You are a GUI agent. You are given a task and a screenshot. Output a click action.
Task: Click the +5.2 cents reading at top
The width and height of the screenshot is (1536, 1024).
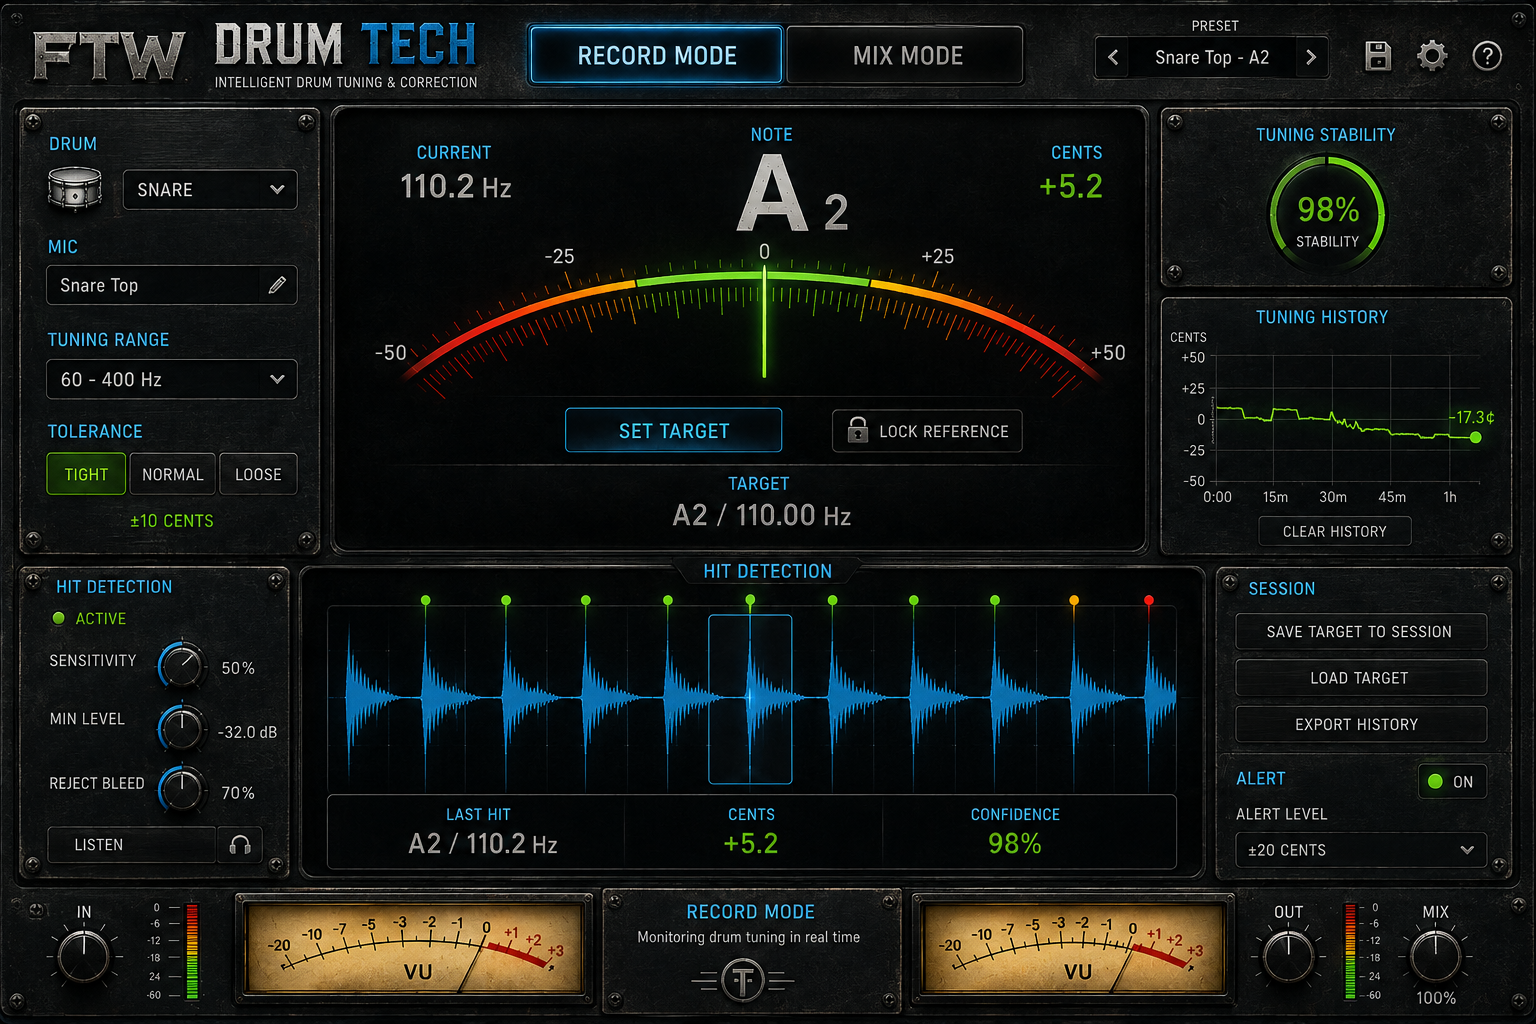1071,187
